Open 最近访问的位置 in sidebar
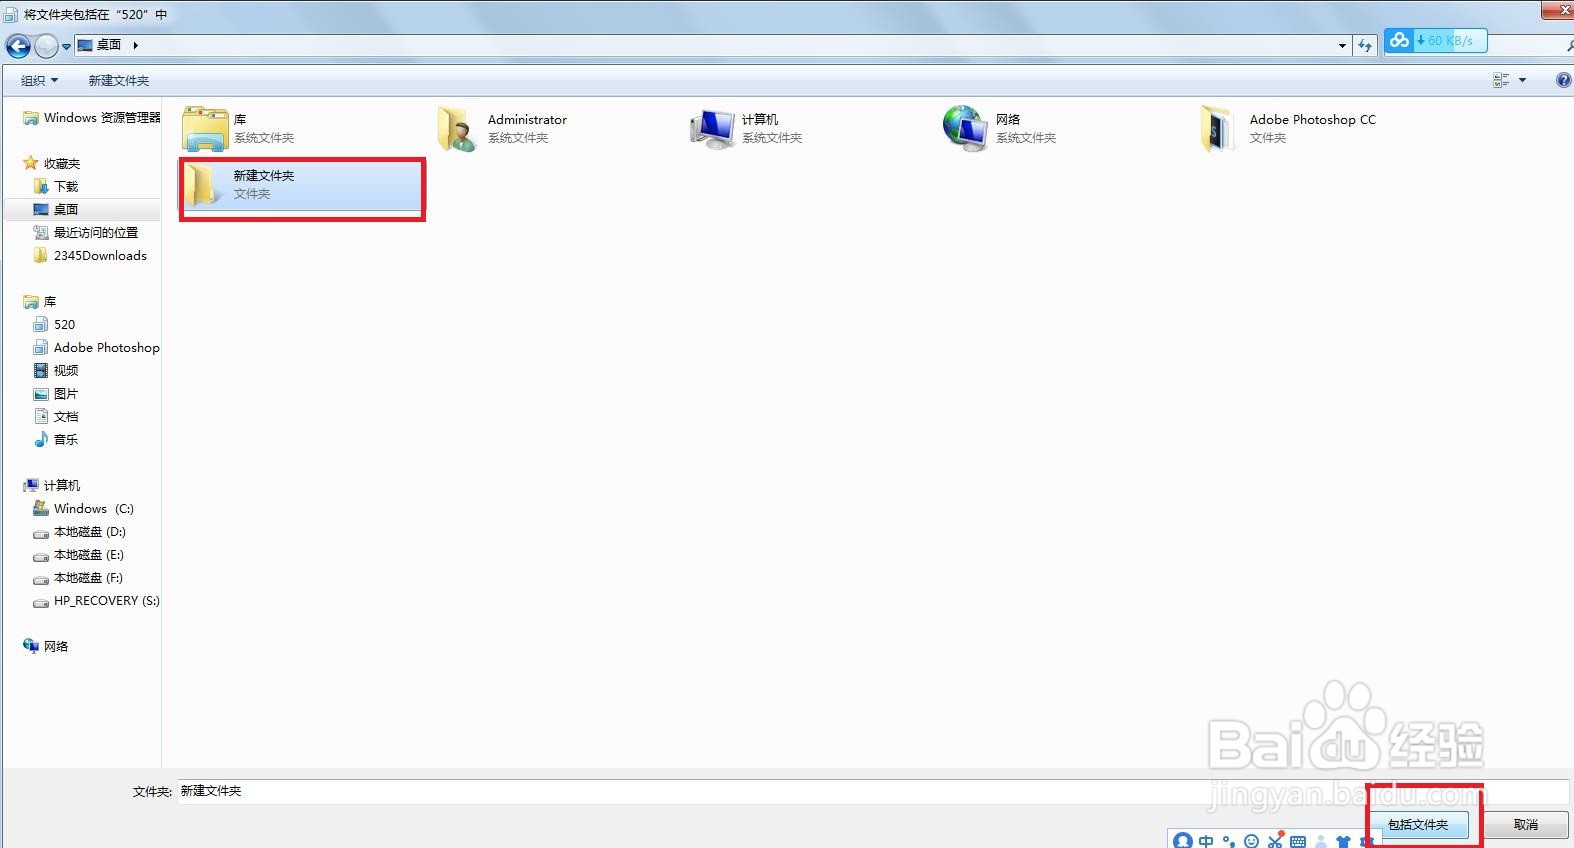The height and width of the screenshot is (848, 1574). 86,232
